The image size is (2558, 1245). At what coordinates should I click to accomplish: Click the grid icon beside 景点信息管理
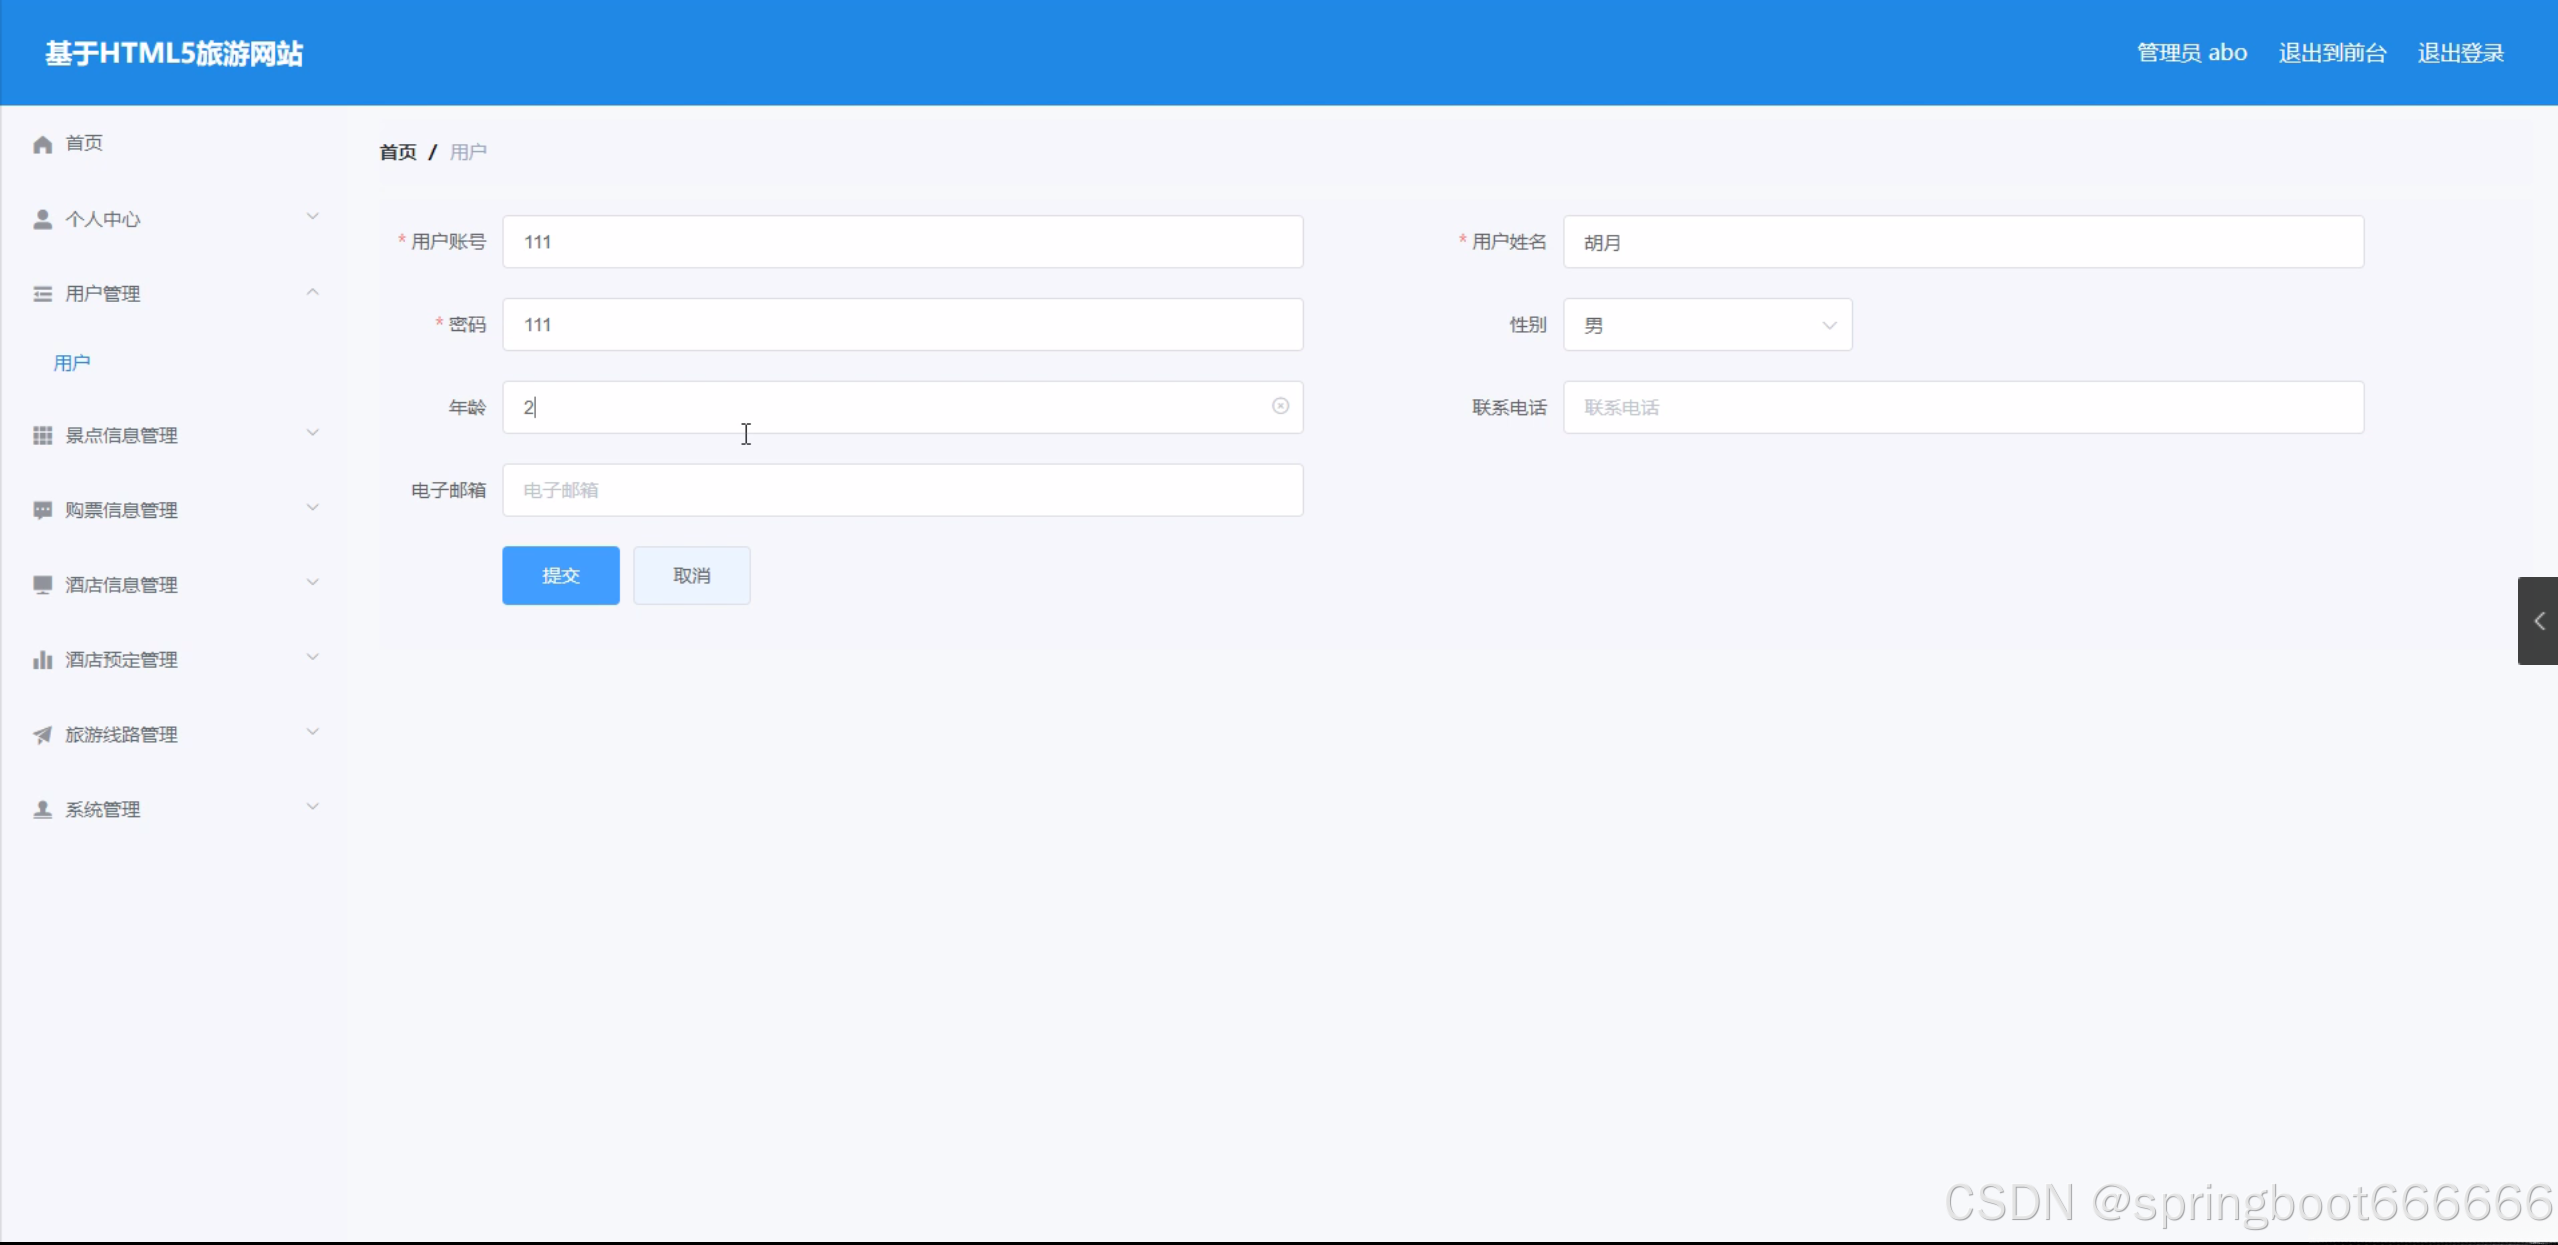[42, 435]
